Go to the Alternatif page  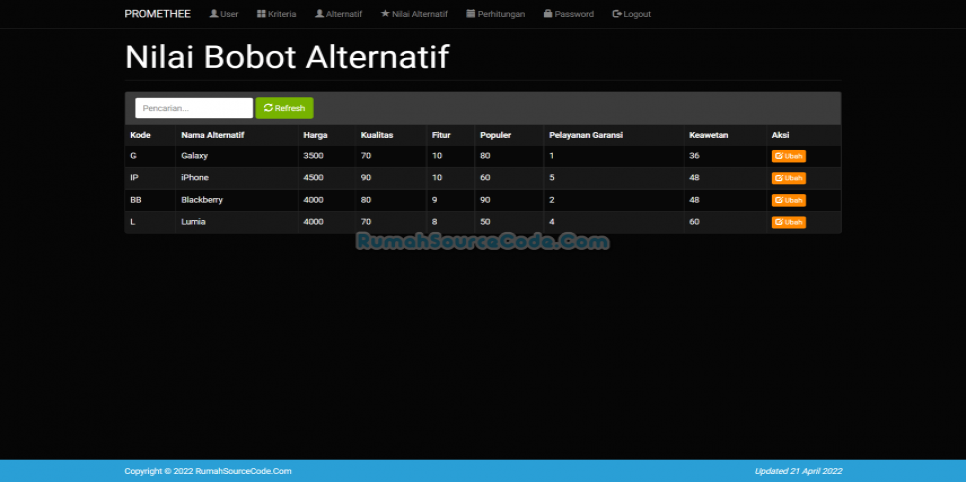click(338, 14)
